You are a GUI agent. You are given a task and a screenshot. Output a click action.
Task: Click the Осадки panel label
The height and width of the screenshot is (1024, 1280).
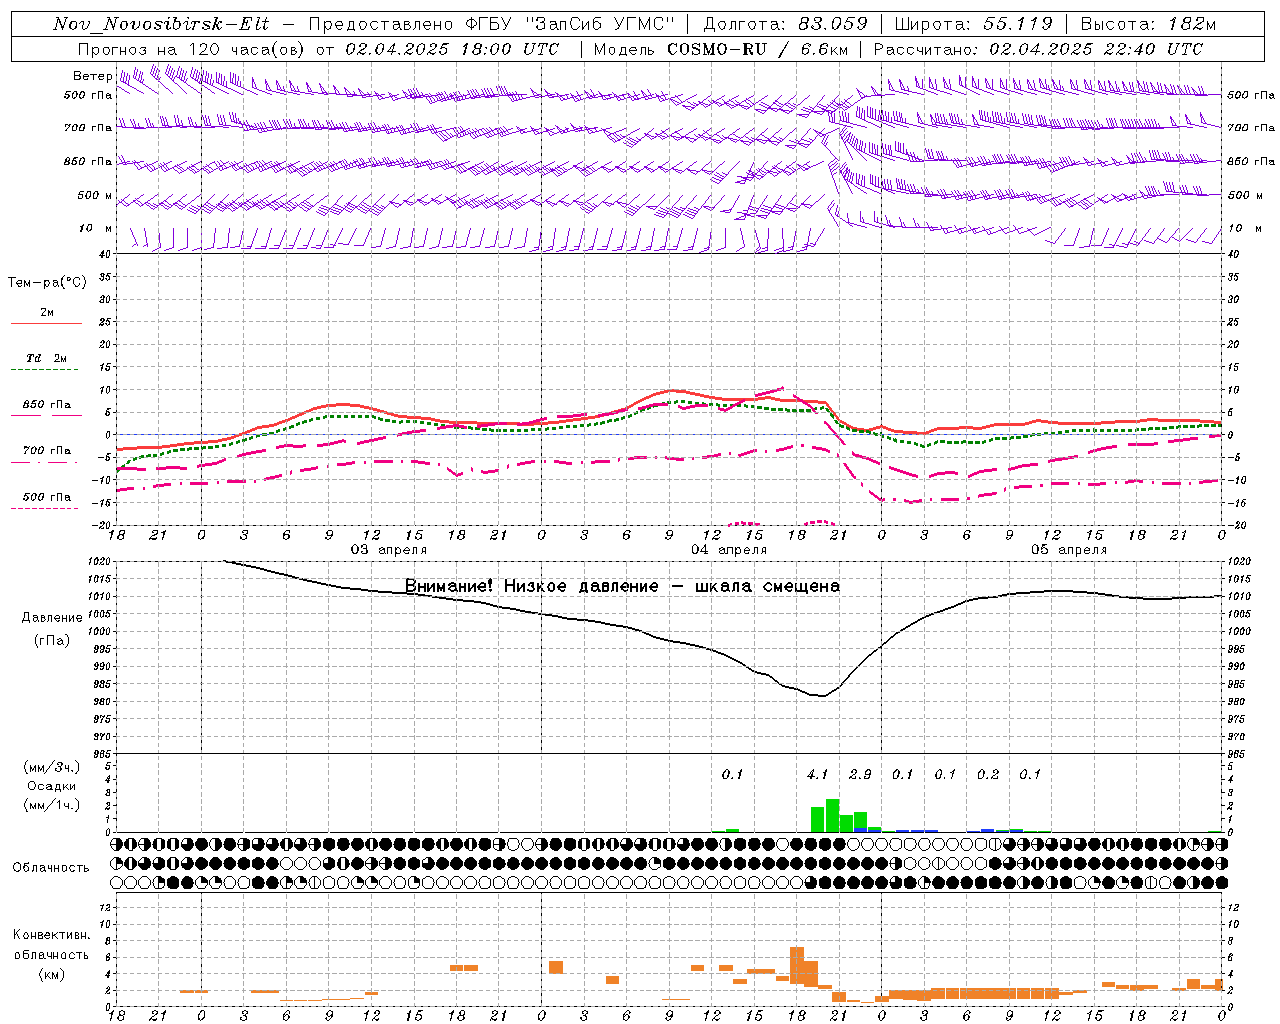[52, 786]
